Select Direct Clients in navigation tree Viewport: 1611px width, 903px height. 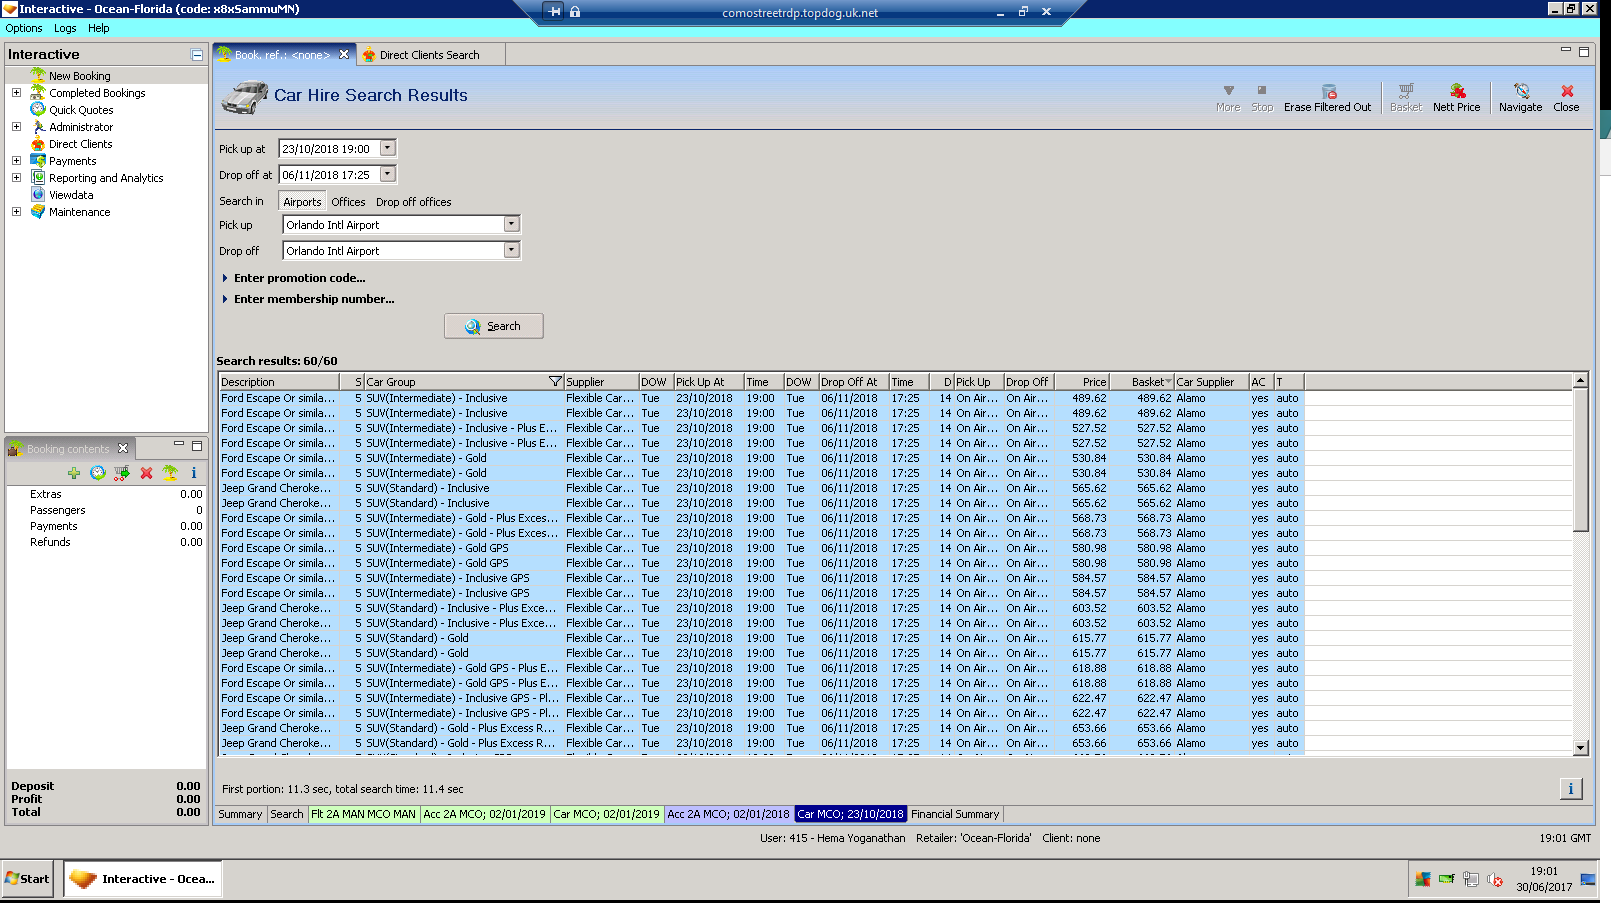coord(81,144)
